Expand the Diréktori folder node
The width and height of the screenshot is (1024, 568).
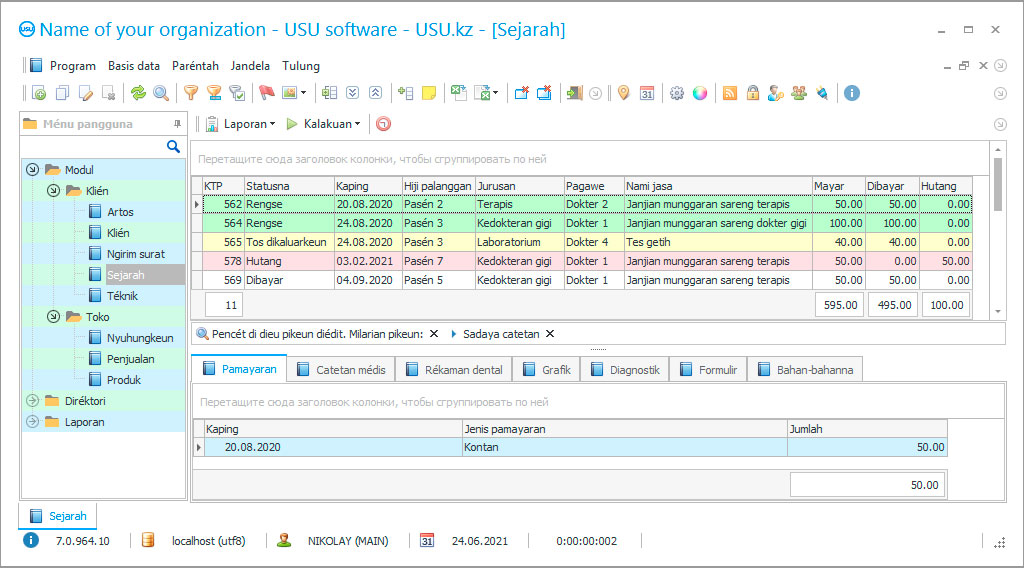[32, 401]
